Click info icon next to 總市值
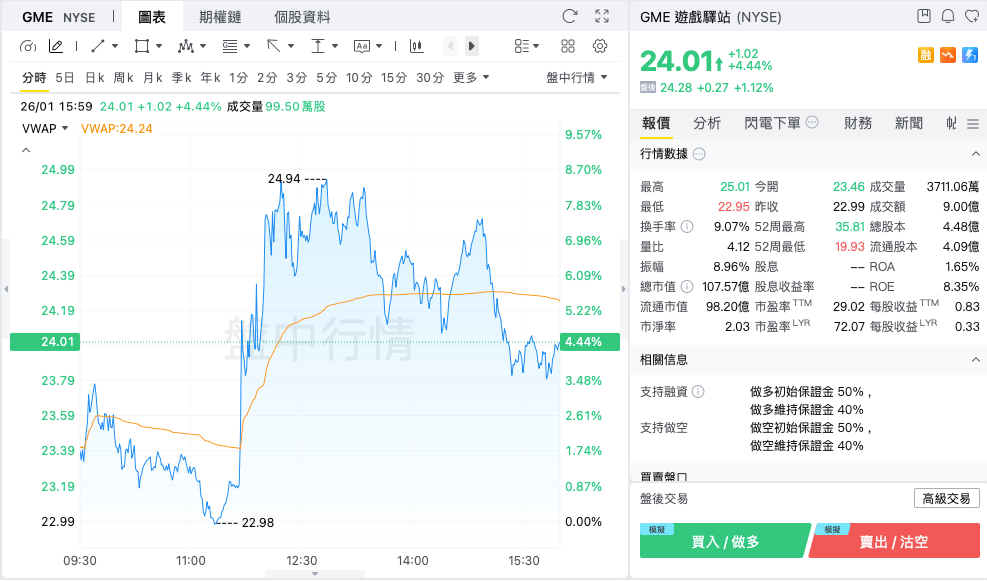 coord(687,286)
